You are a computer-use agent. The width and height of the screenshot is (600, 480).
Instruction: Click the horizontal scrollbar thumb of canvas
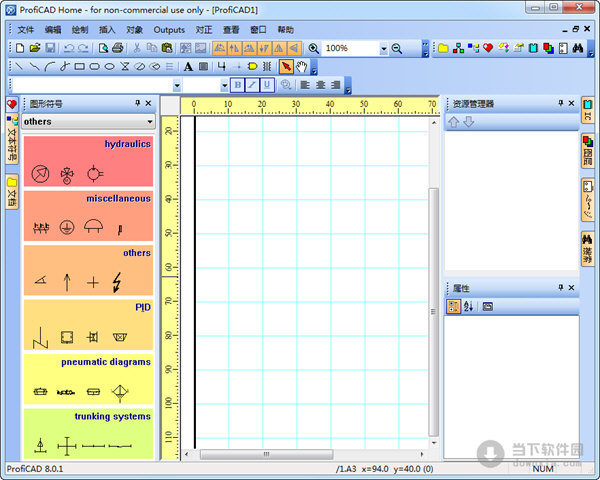pyautogui.click(x=267, y=454)
